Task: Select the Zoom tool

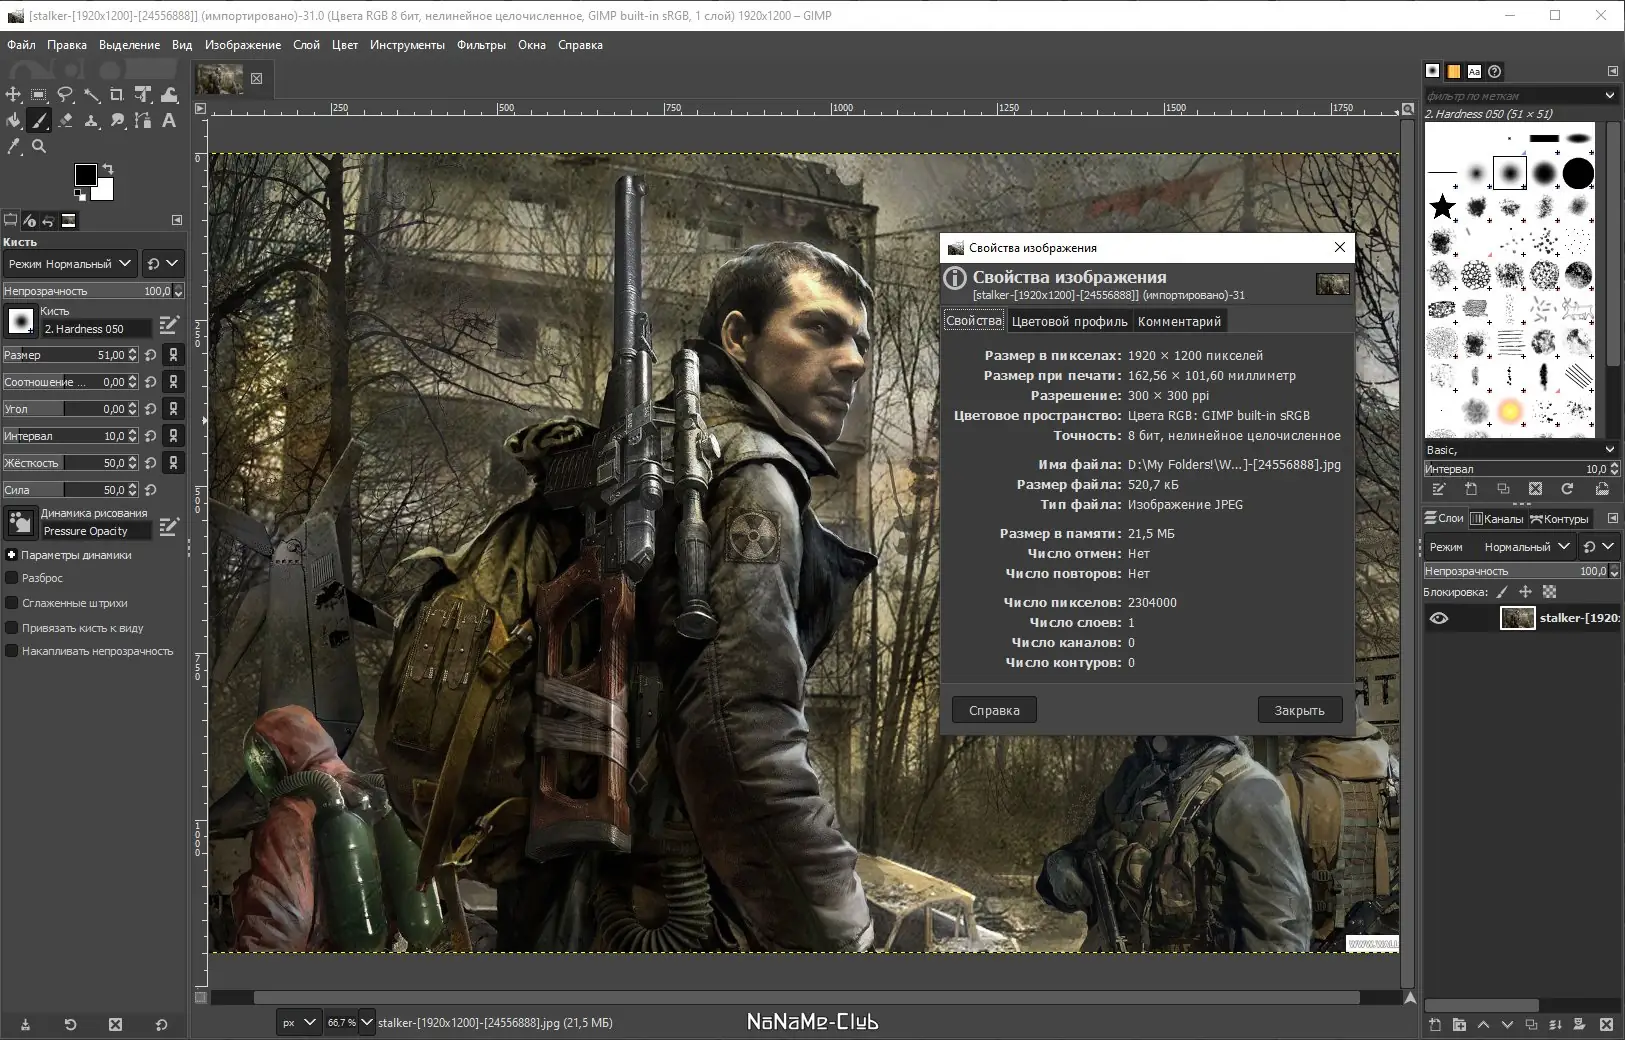Action: 39,146
